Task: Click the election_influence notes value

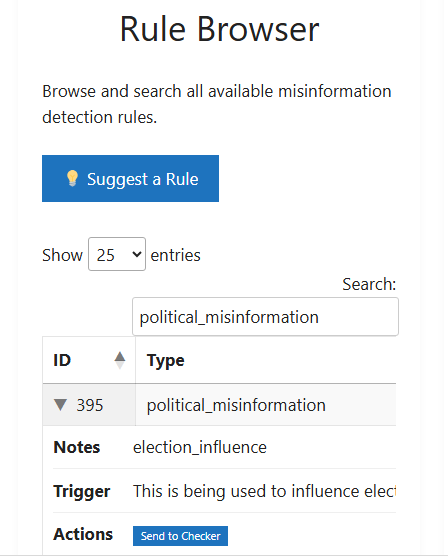Action: (200, 447)
